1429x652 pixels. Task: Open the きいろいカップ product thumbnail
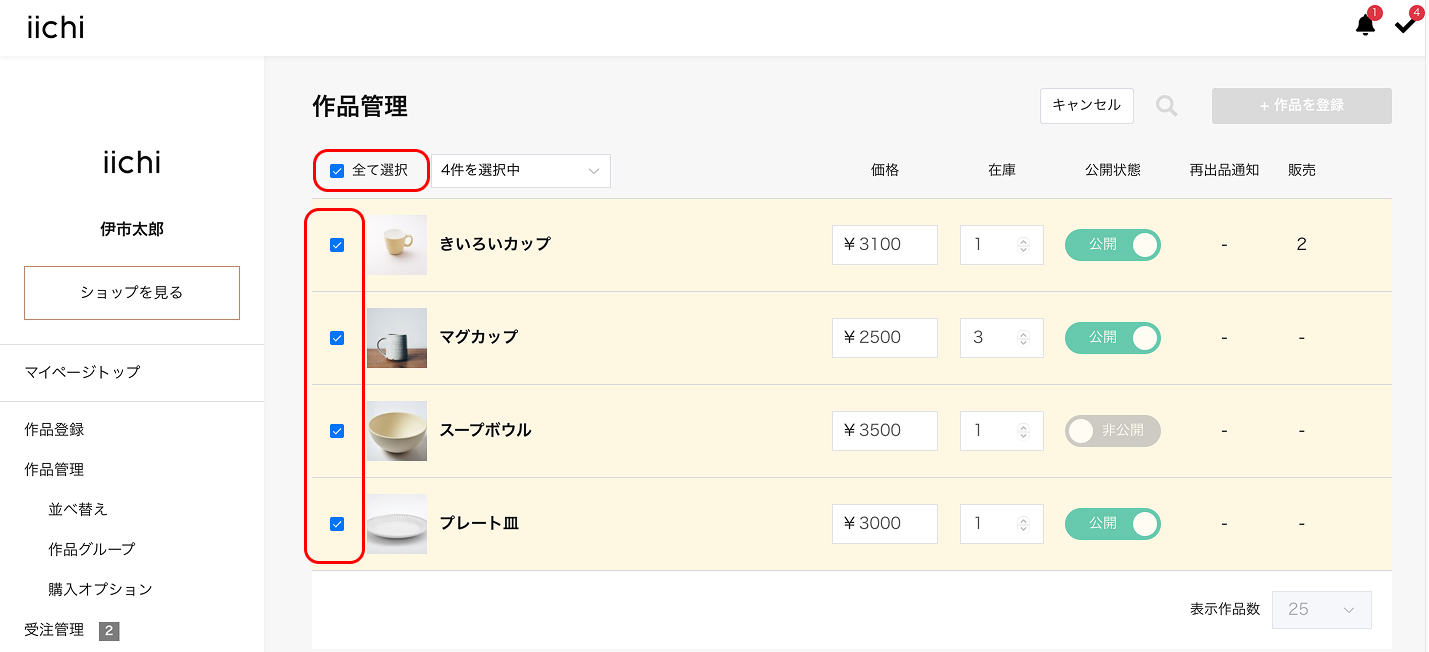point(397,245)
